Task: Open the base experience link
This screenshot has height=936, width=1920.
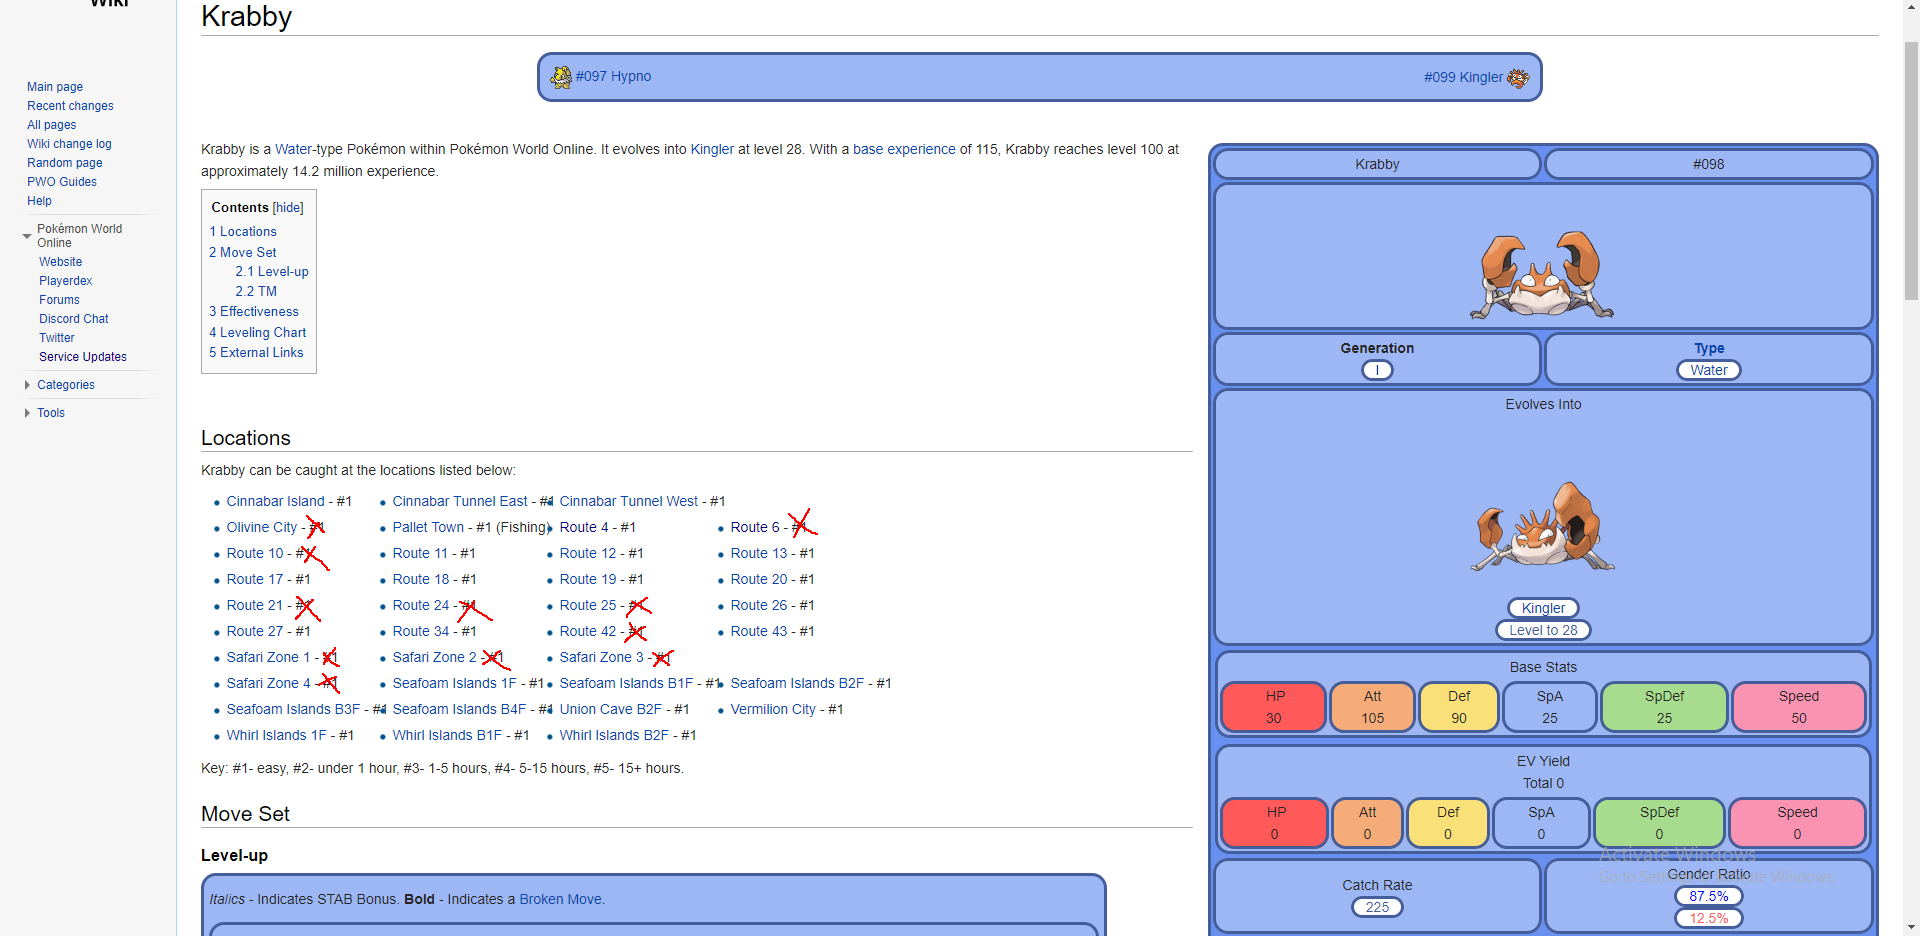Action: coord(904,149)
